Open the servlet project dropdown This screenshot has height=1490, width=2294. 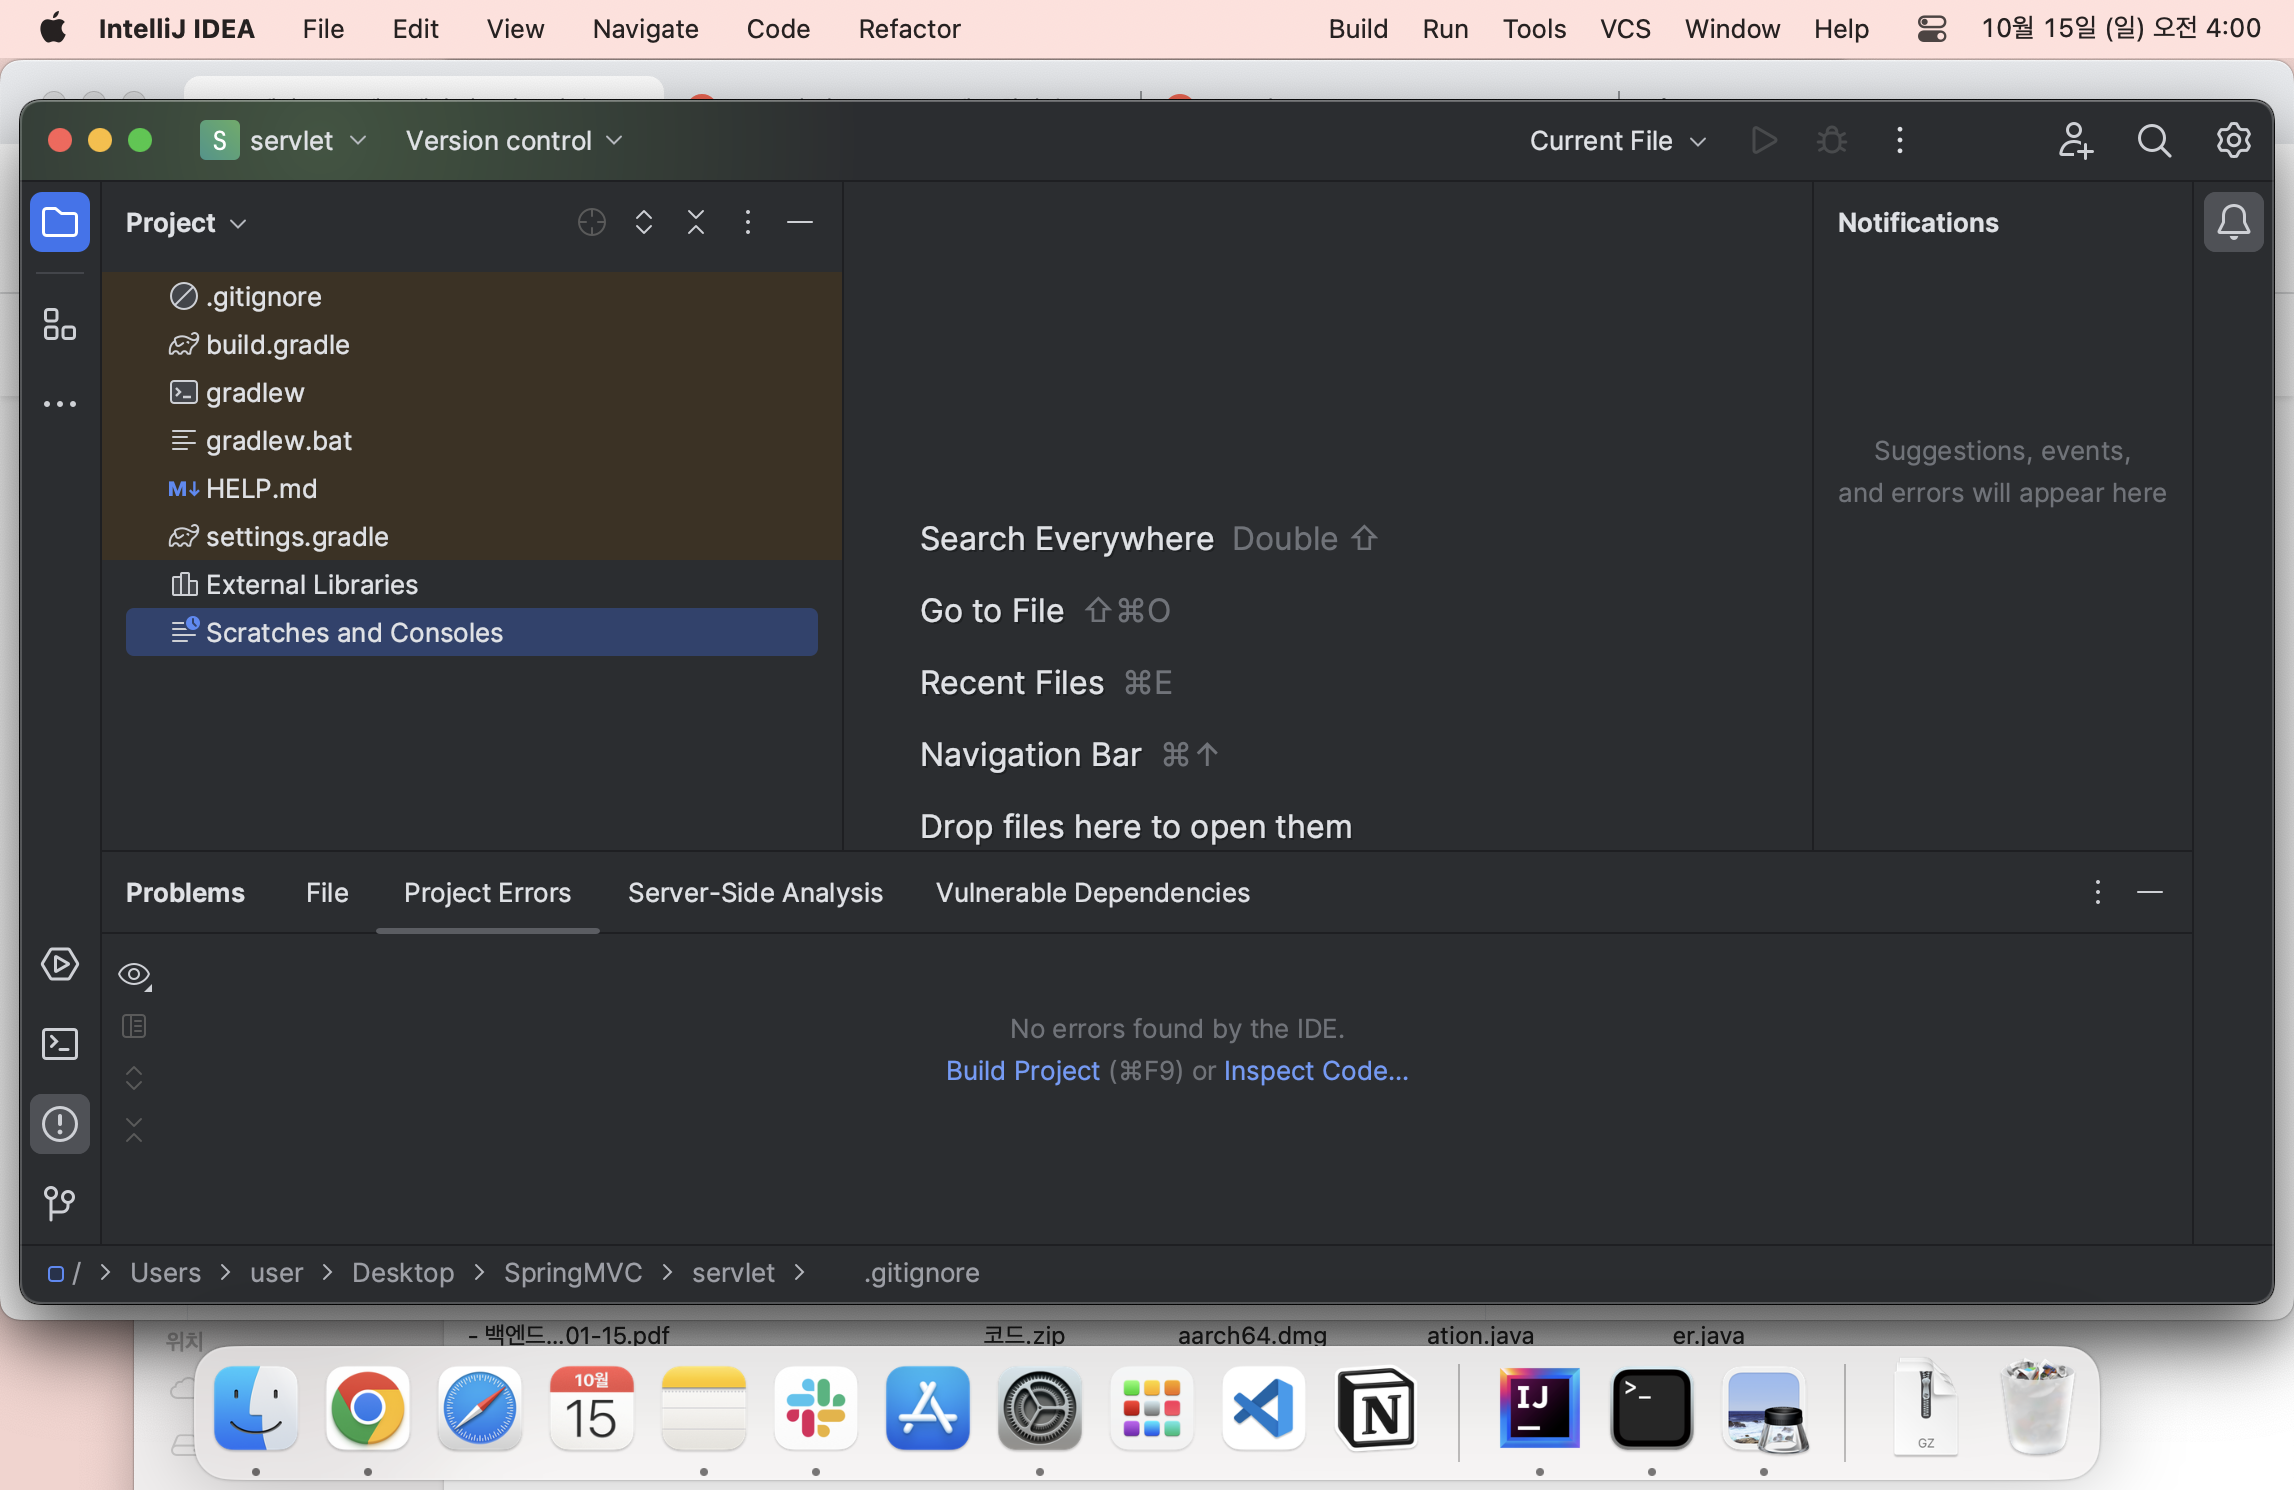pyautogui.click(x=285, y=141)
